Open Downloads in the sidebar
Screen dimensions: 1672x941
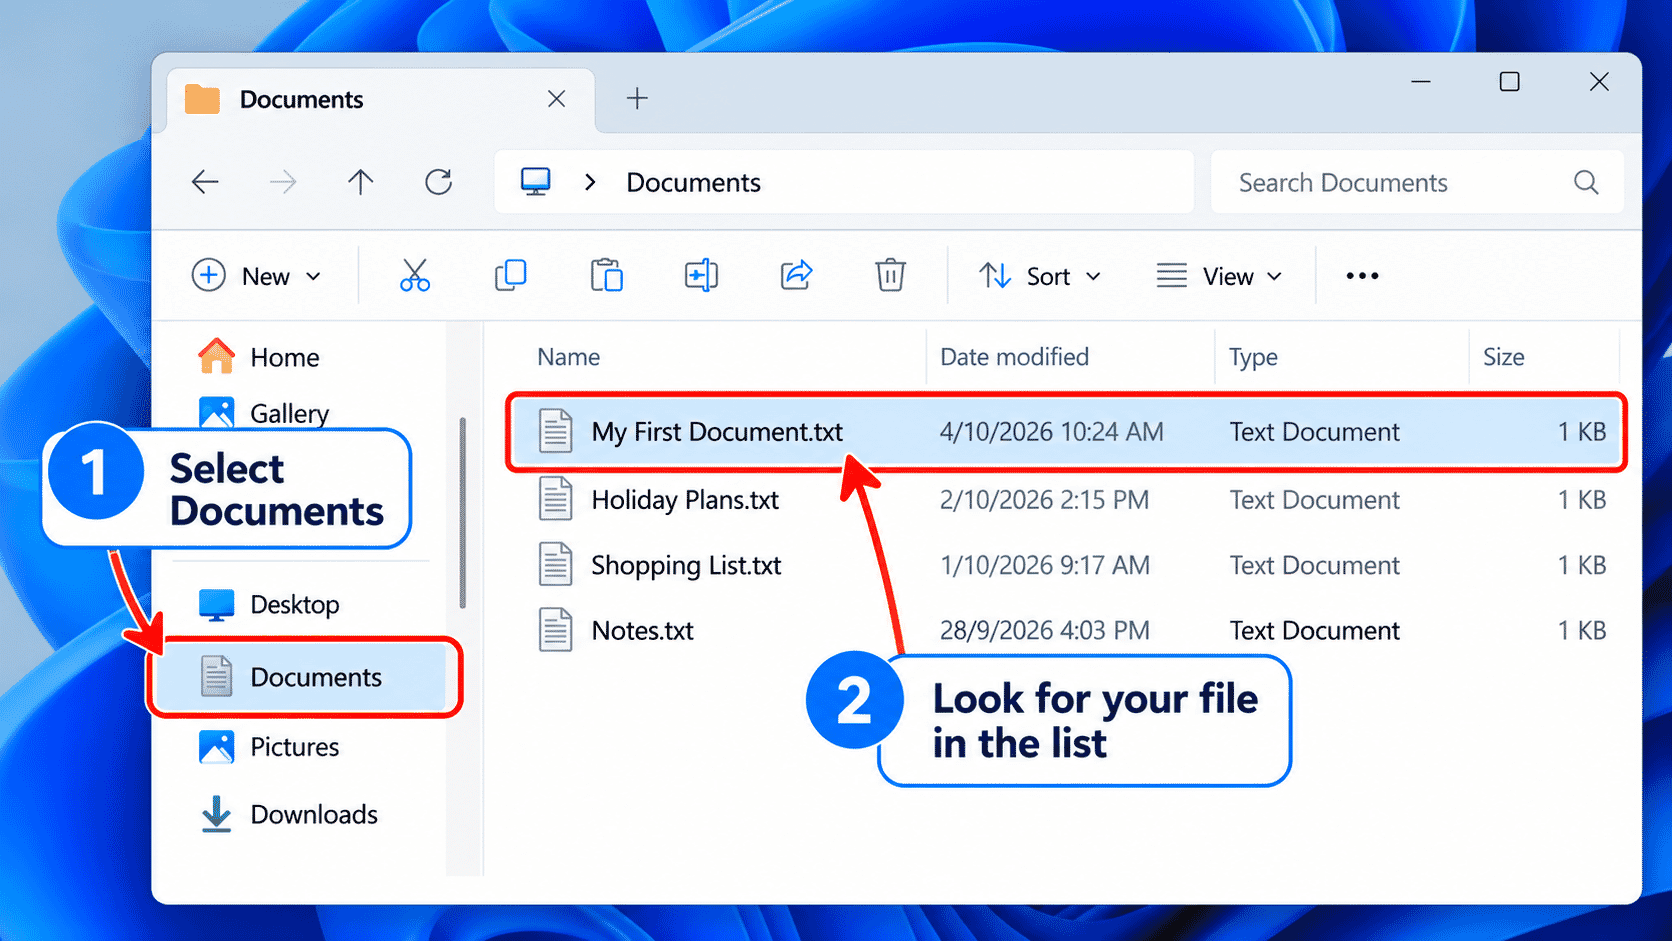[x=289, y=814]
